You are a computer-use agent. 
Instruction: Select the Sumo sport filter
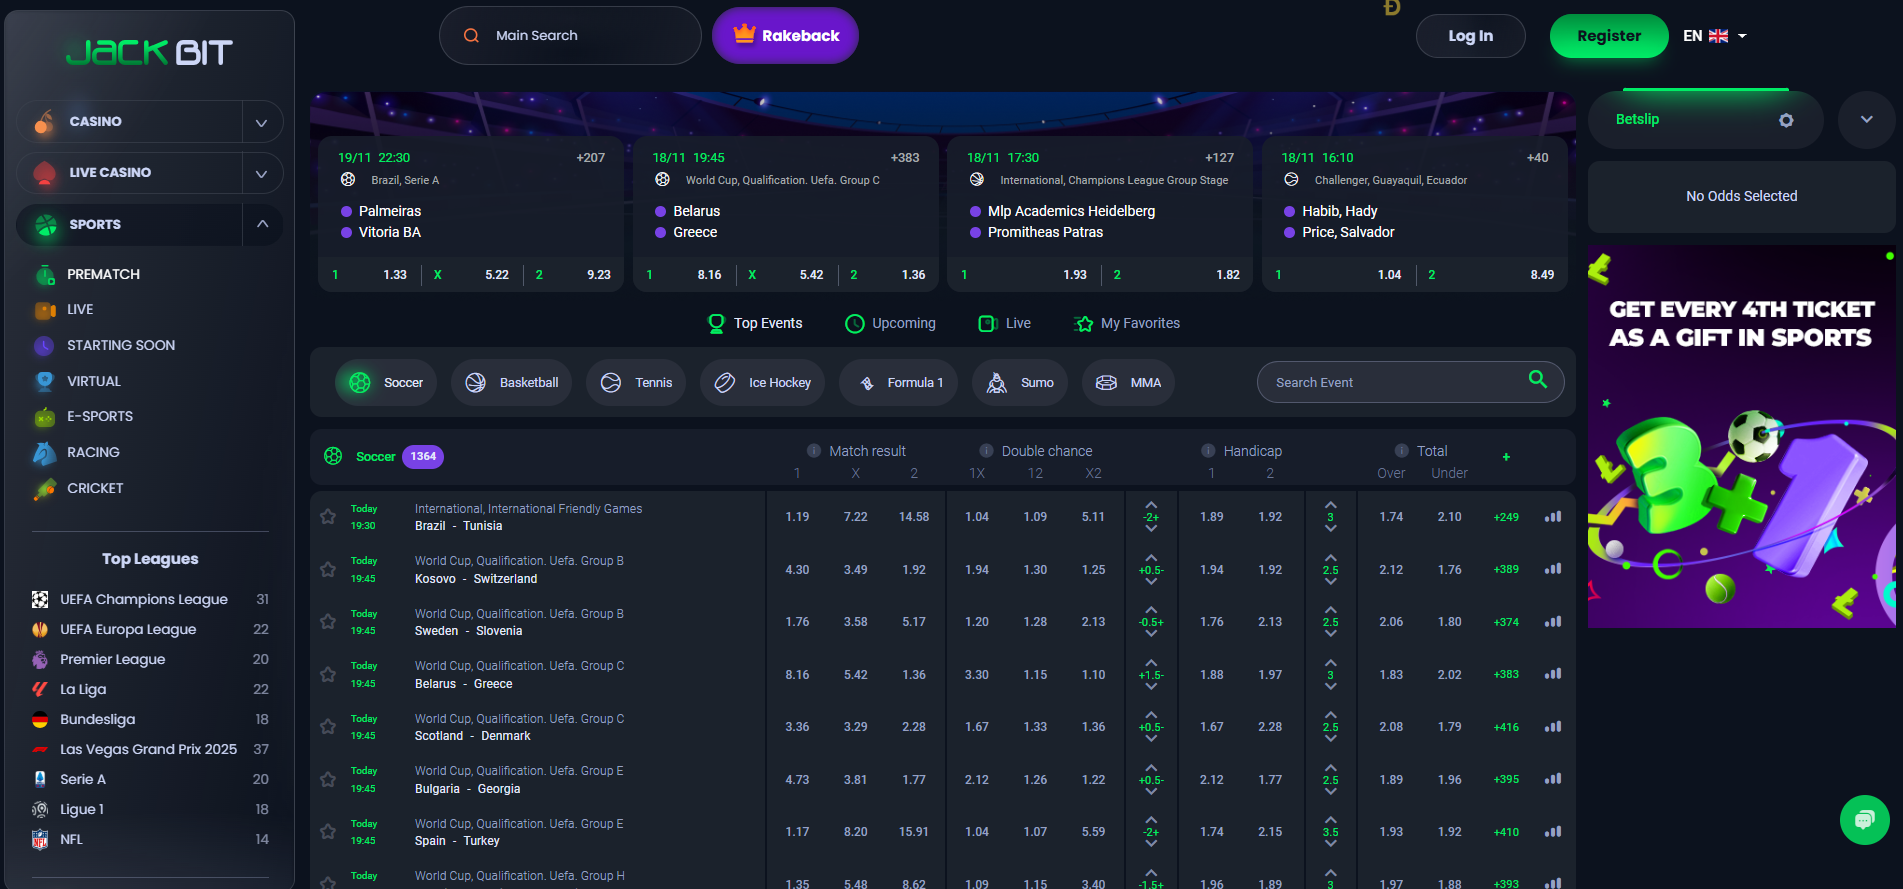coord(1020,383)
